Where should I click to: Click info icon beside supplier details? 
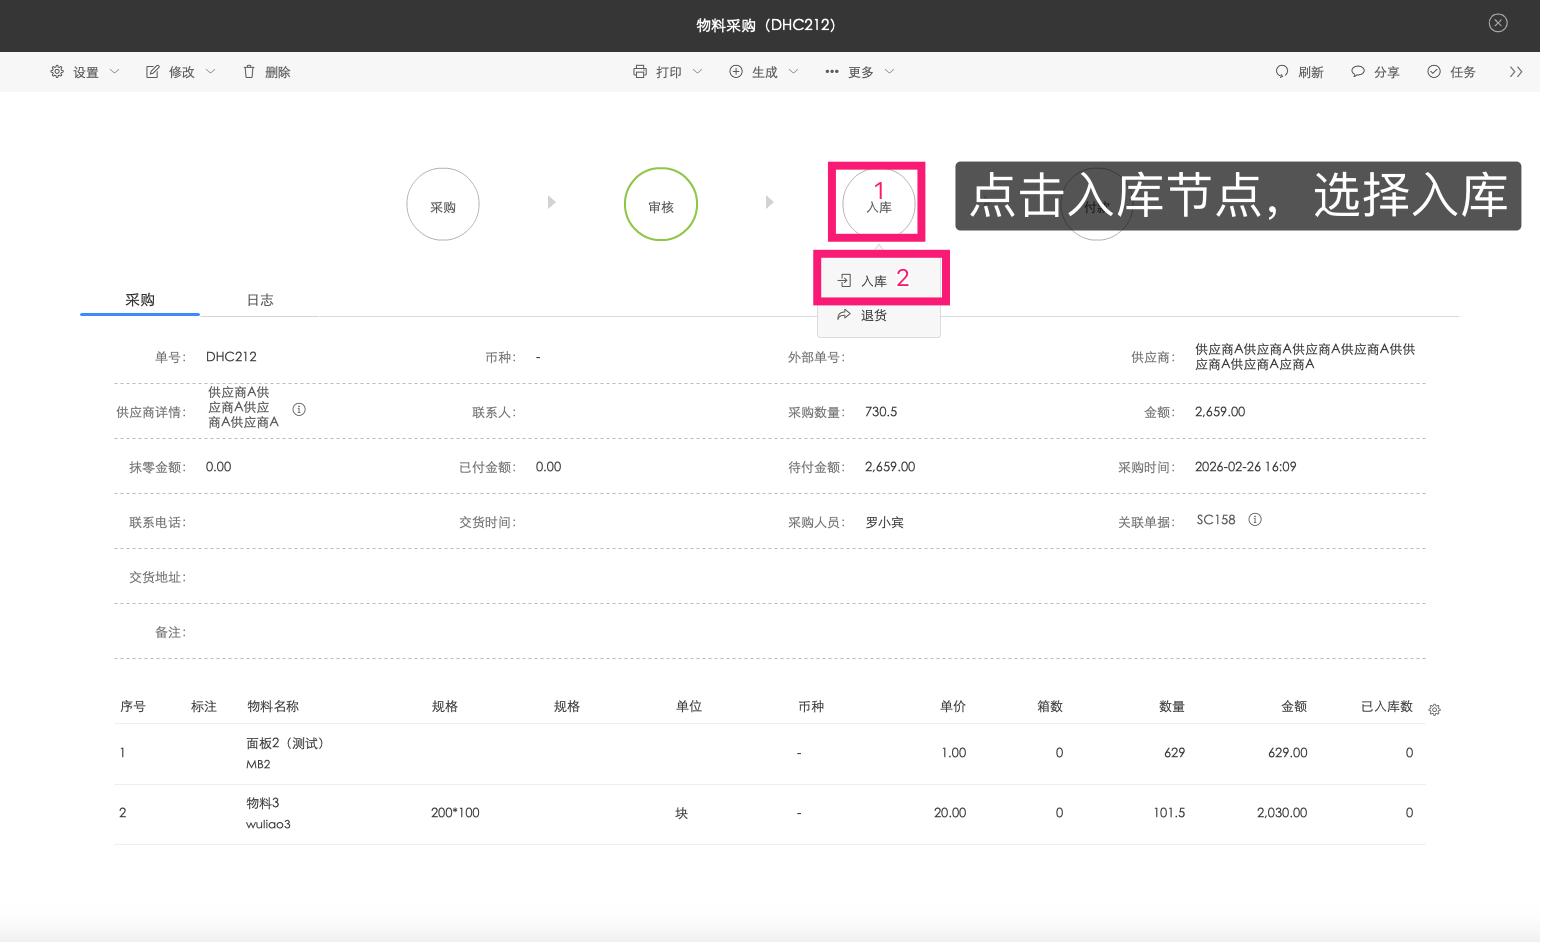point(299,409)
